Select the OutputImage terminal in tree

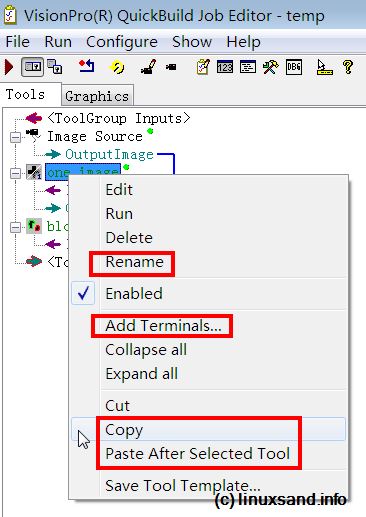coord(109,154)
